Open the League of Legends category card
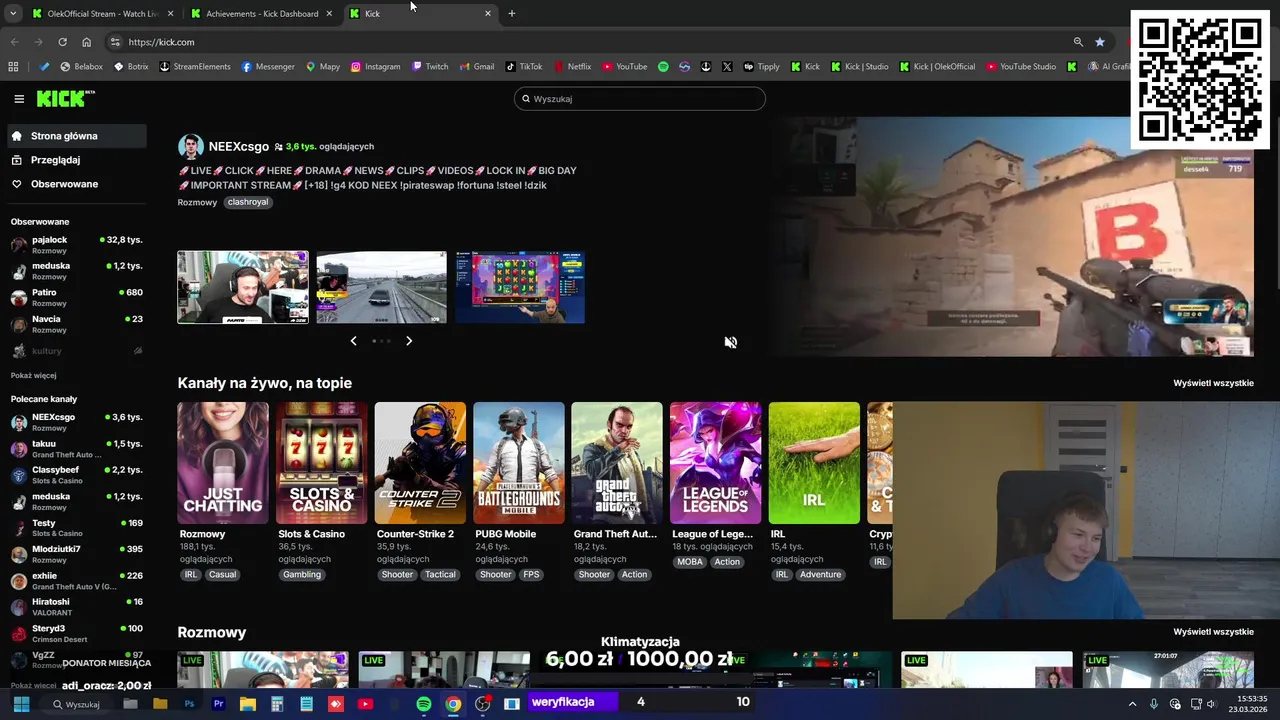This screenshot has height=720, width=1280. click(715, 463)
